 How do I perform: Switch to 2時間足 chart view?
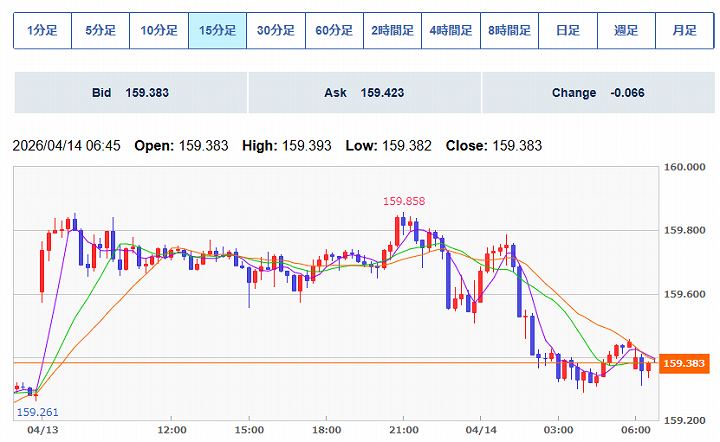(391, 30)
